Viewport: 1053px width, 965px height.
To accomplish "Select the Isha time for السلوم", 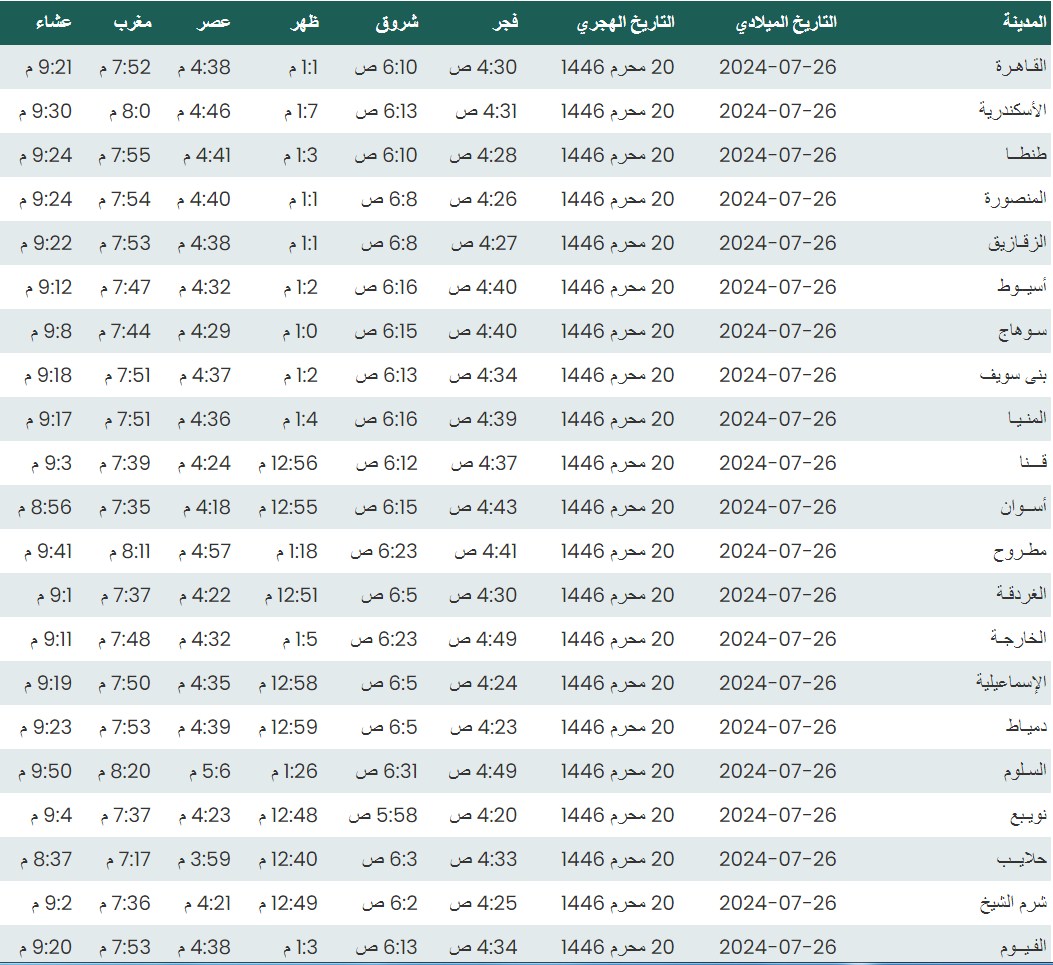I will (46, 771).
